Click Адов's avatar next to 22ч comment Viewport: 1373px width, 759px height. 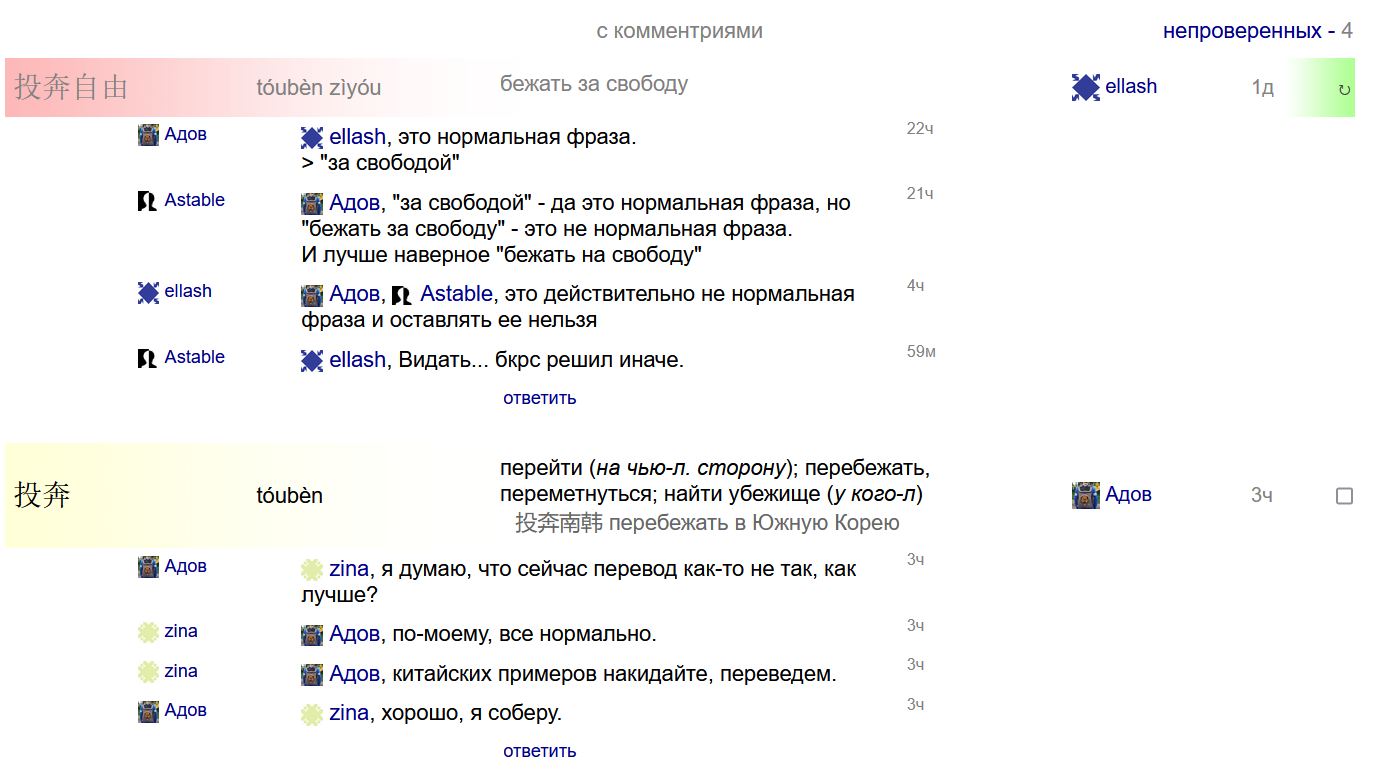tap(148, 134)
